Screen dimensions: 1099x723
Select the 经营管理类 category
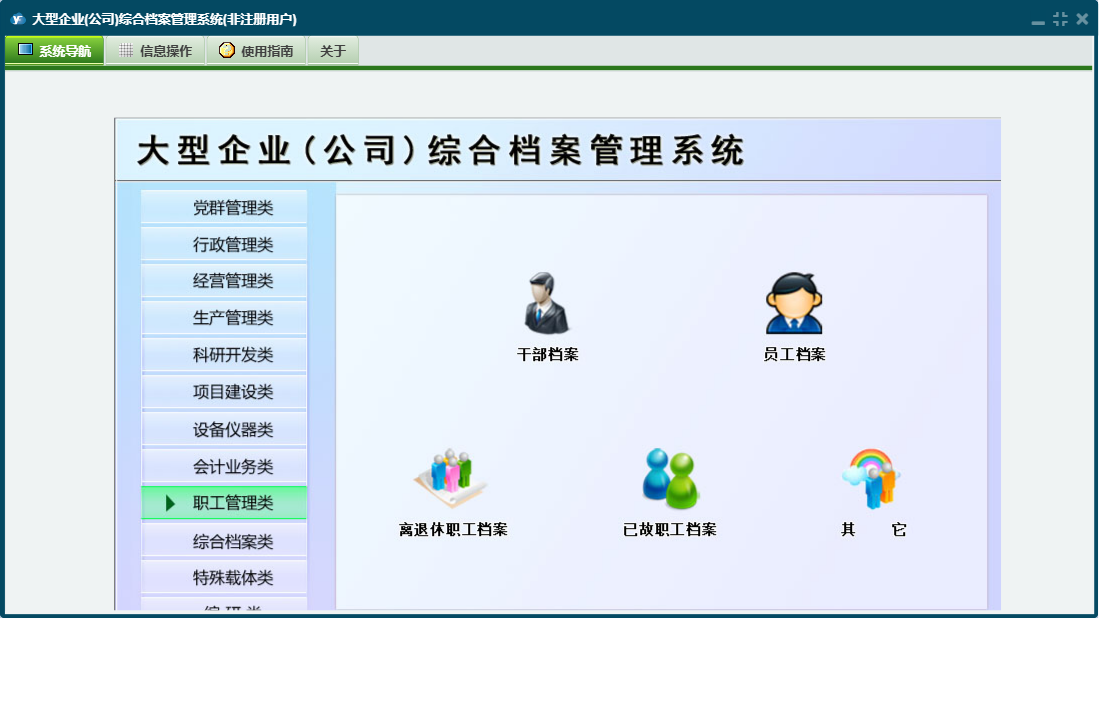coord(224,281)
